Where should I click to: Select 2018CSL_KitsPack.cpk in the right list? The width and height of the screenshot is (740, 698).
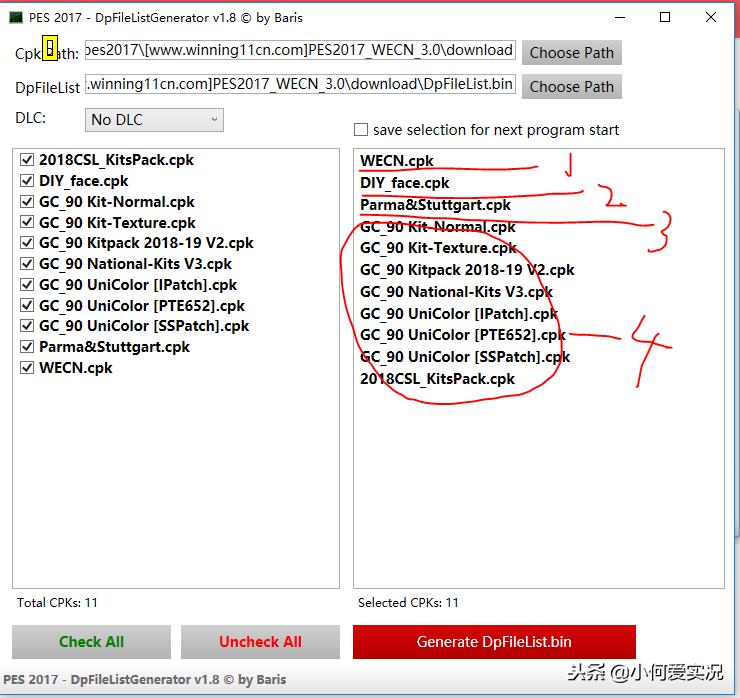tap(437, 379)
